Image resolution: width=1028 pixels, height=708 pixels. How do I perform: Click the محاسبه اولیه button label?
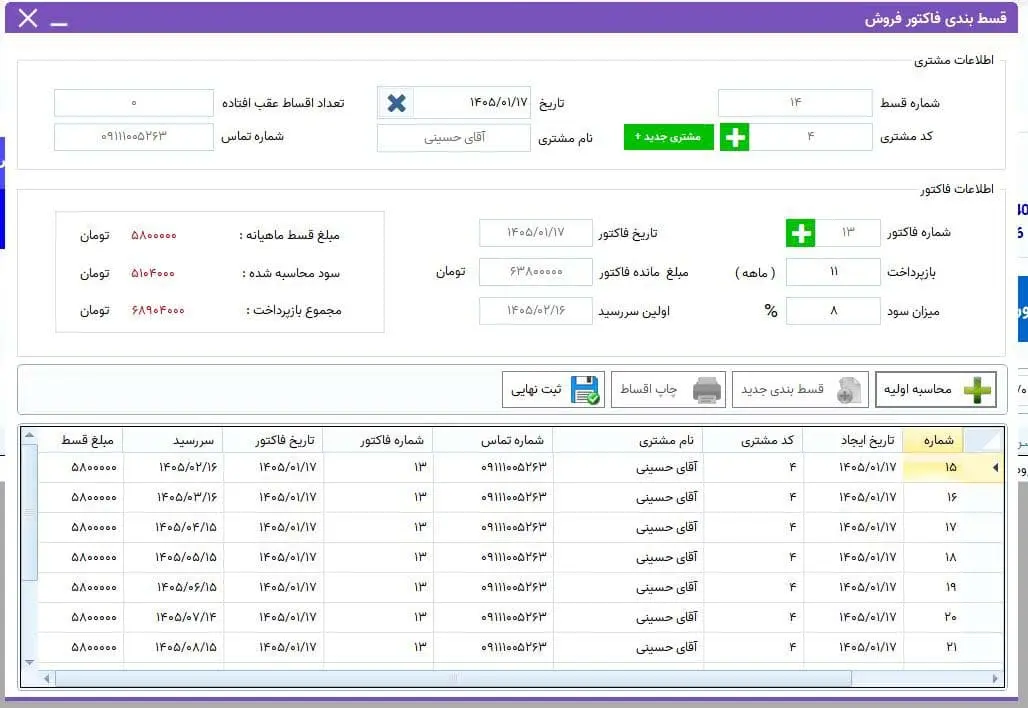click(917, 389)
